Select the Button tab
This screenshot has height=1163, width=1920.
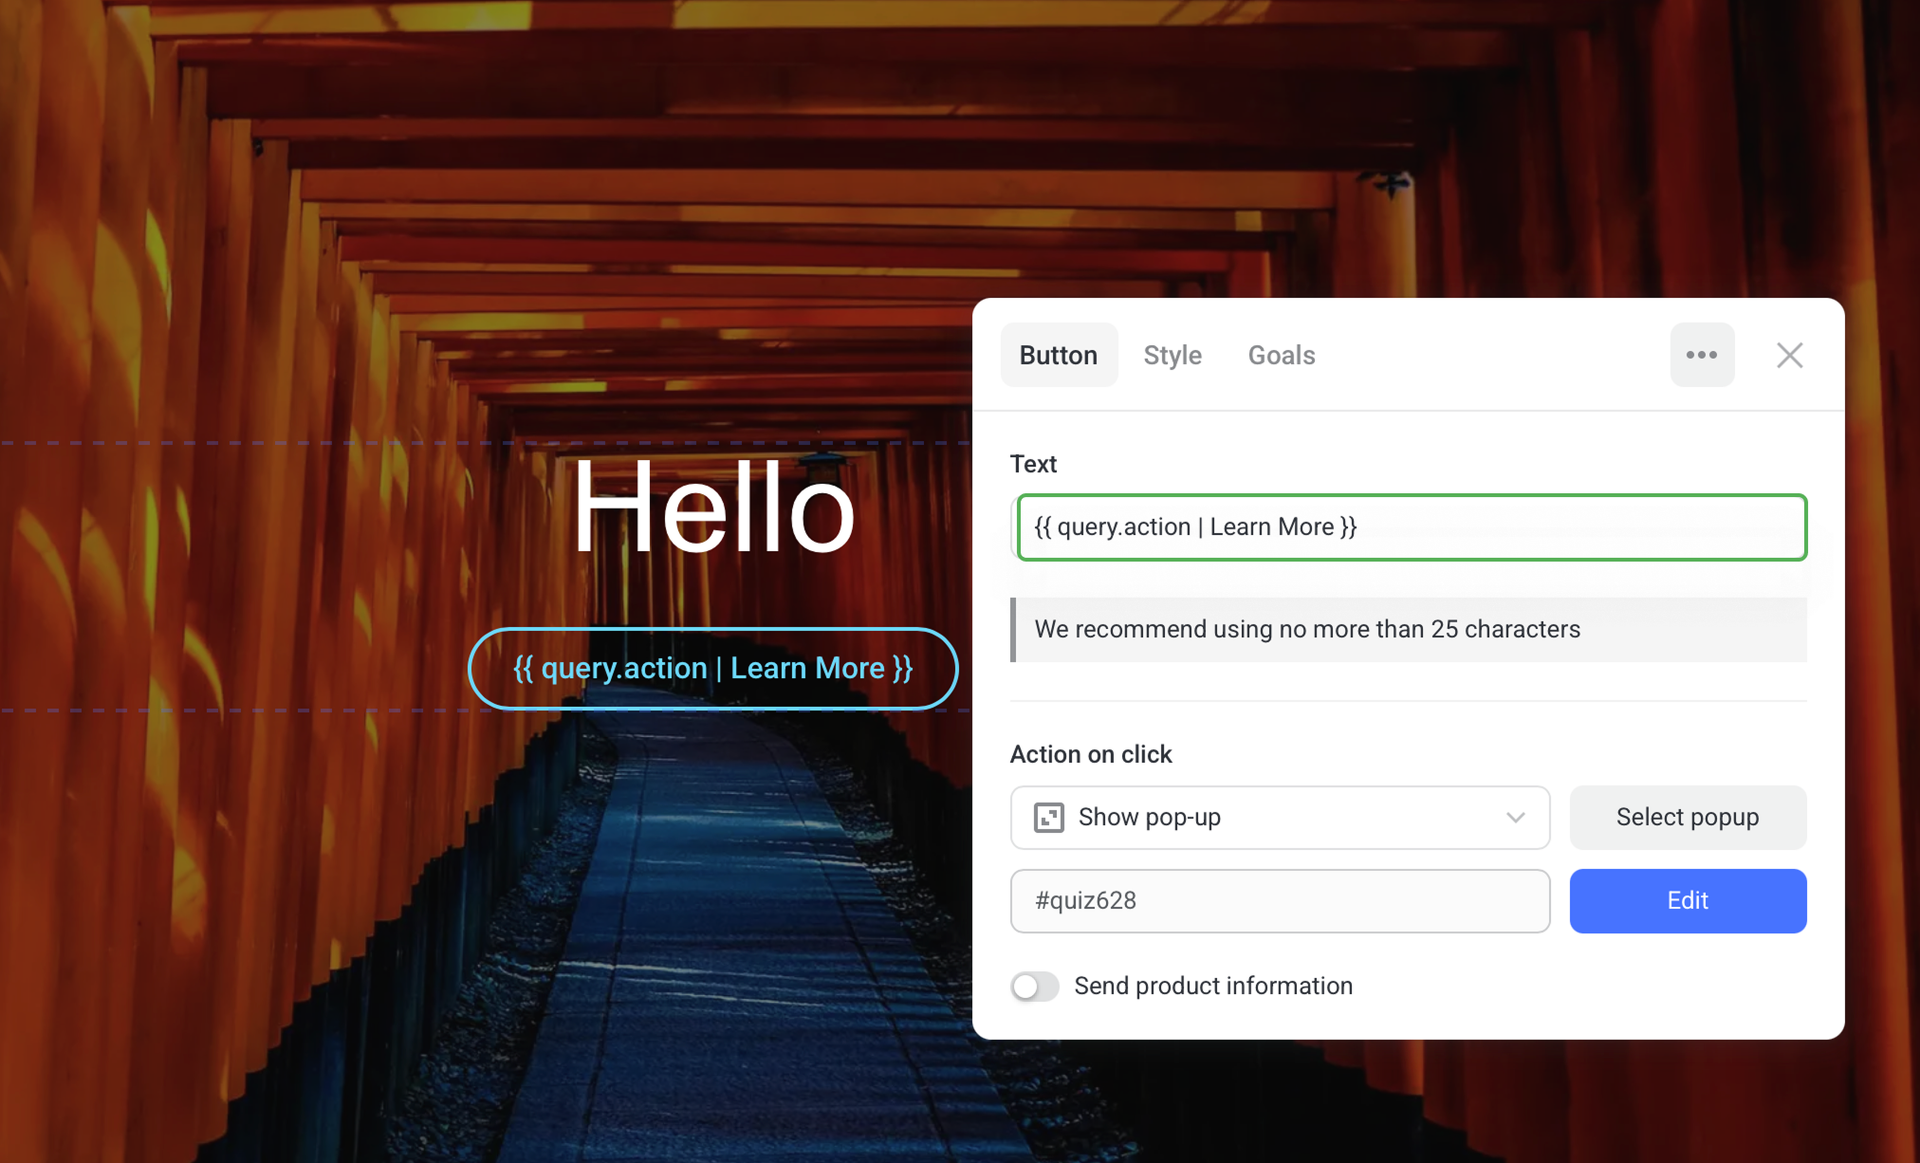coord(1058,355)
